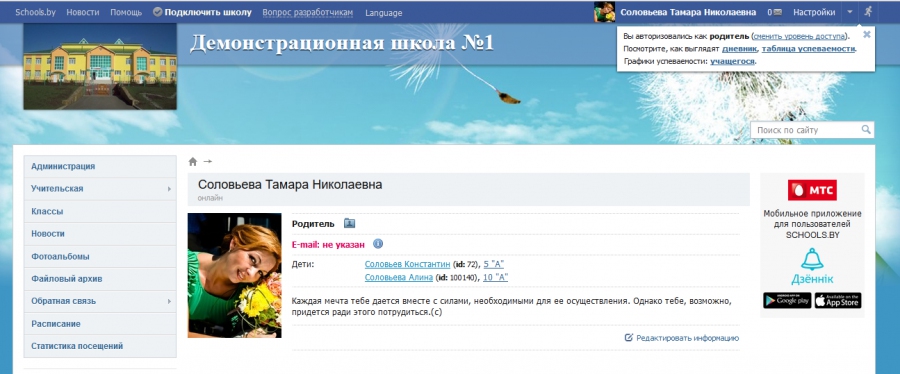900x374 pixels.
Task: Click the E-mail: не указан text
Action: [328, 244]
